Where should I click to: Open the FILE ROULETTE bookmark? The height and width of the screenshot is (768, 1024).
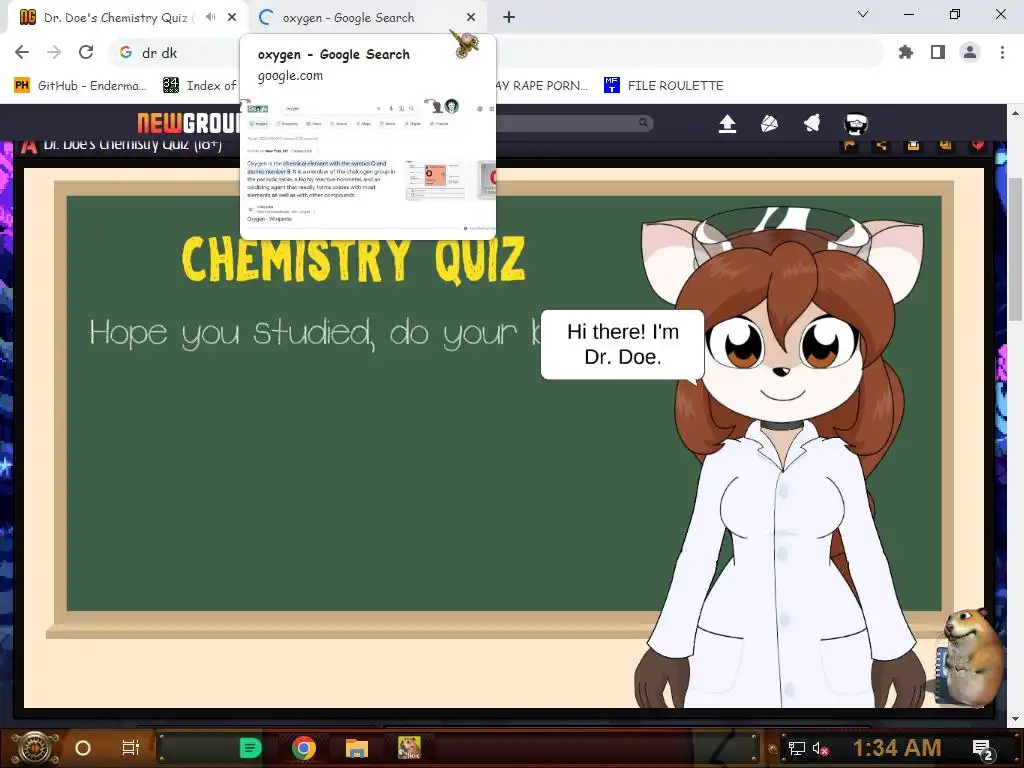point(664,86)
